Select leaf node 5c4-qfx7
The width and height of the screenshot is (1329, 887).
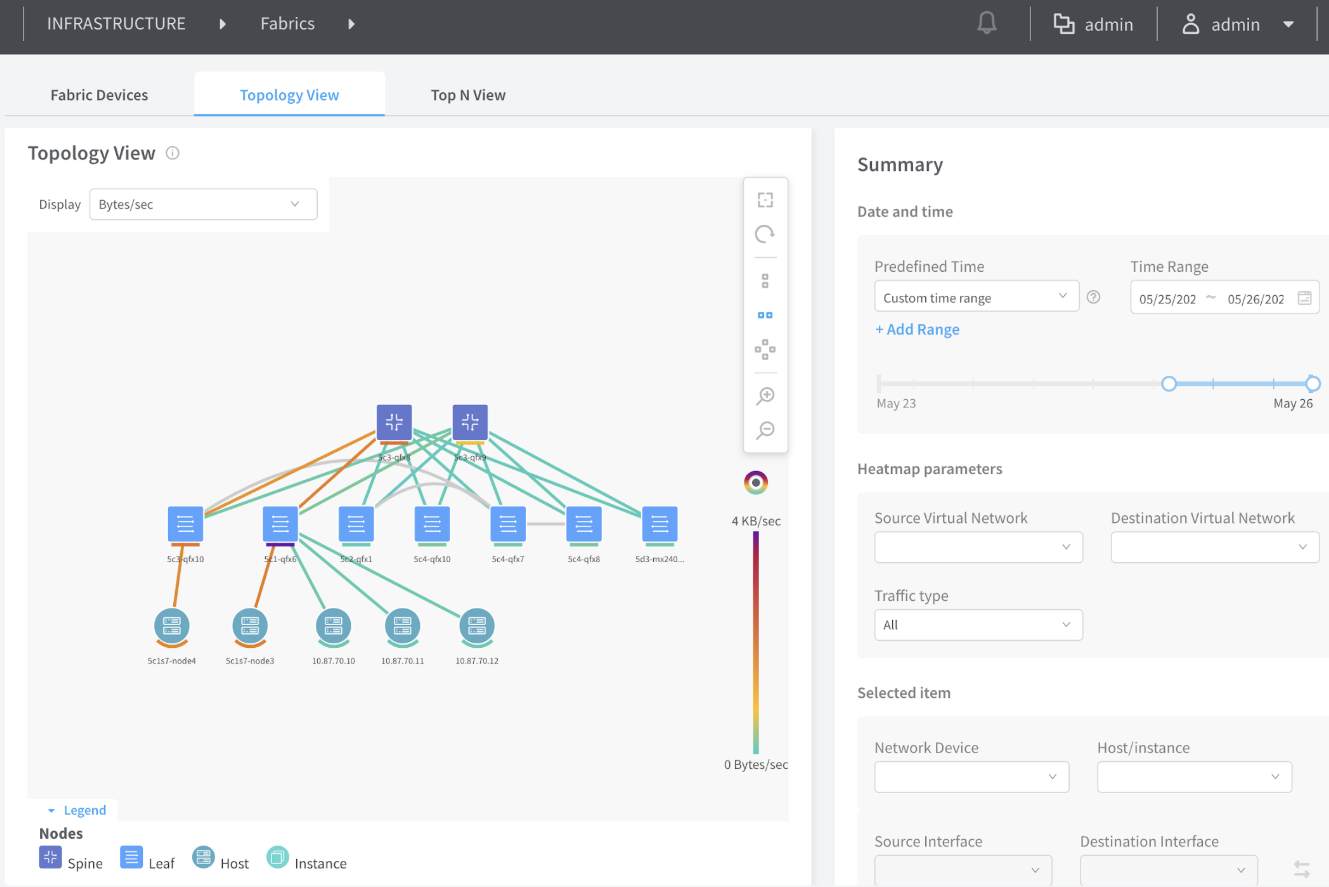tap(508, 524)
